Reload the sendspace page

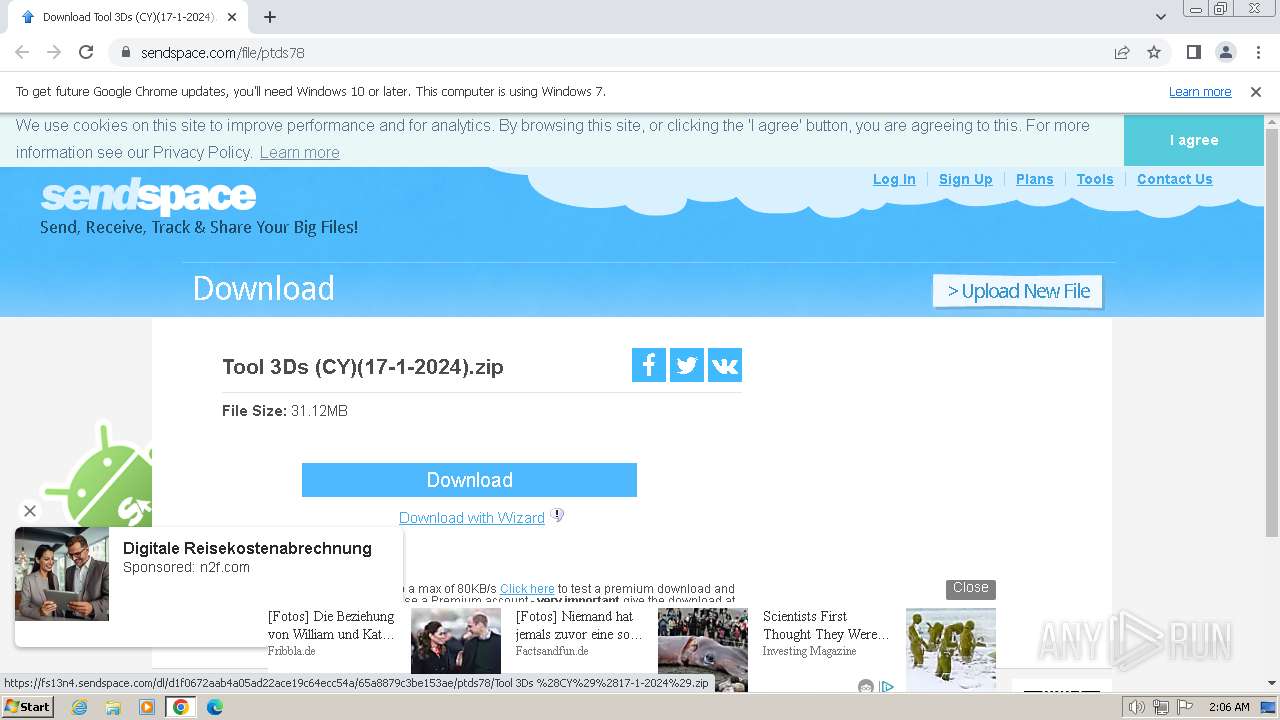click(x=86, y=52)
